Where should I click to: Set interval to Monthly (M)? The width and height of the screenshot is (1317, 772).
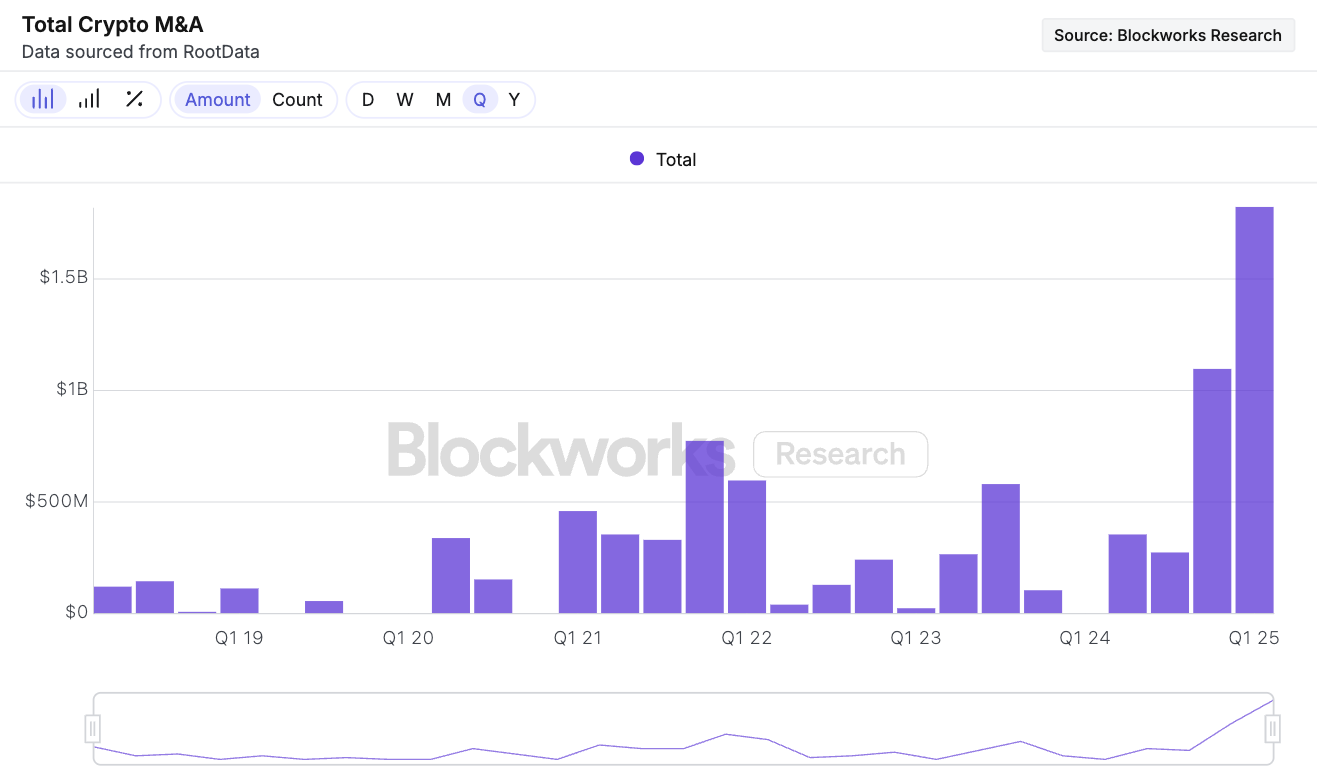click(443, 100)
